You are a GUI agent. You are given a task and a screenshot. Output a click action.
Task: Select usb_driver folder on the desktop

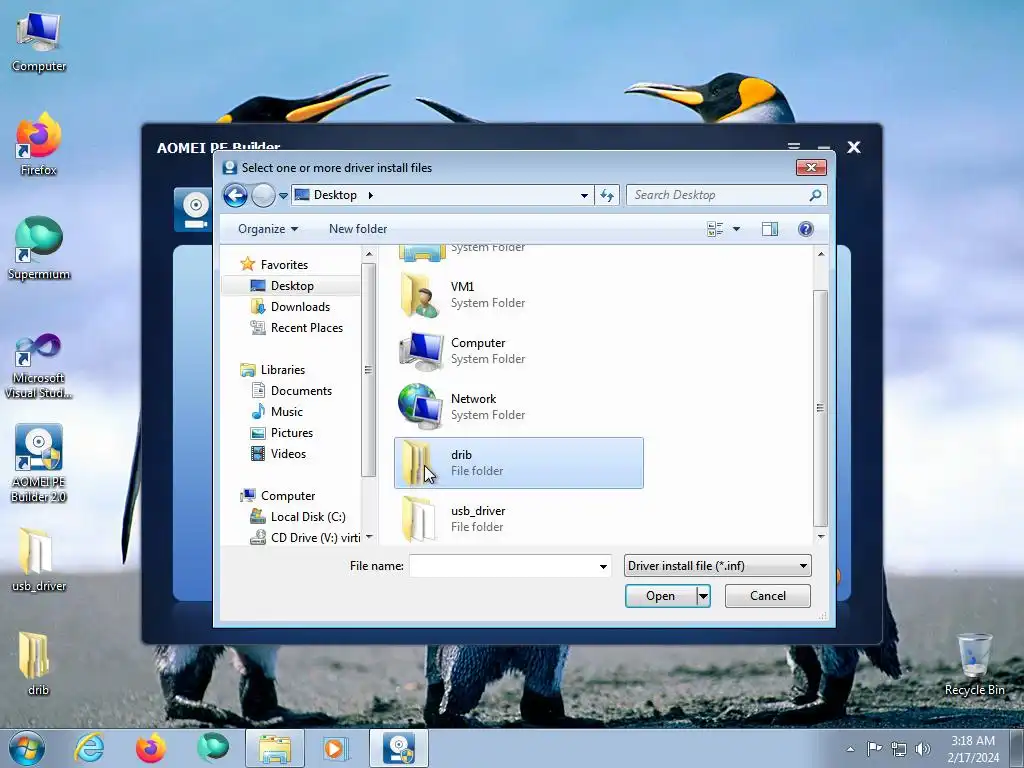click(39, 560)
